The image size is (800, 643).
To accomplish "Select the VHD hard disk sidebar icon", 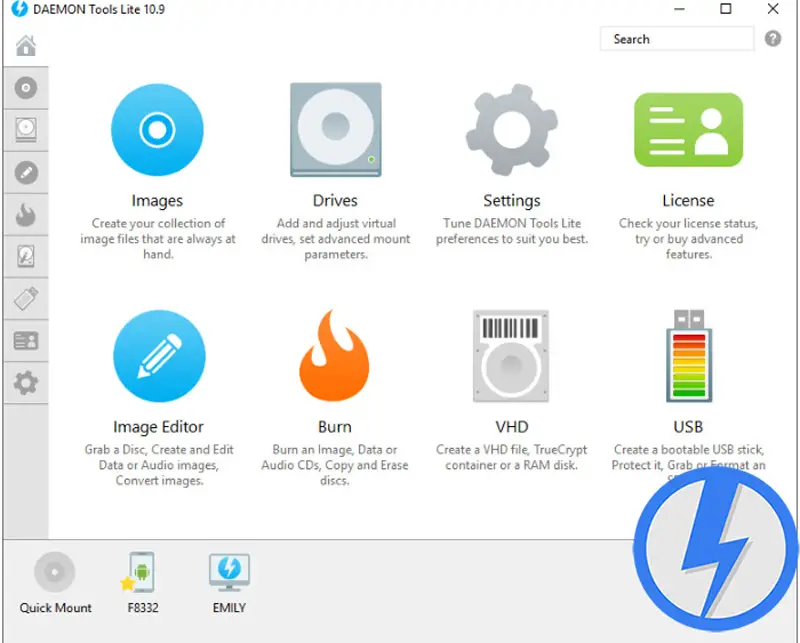I will point(26,256).
